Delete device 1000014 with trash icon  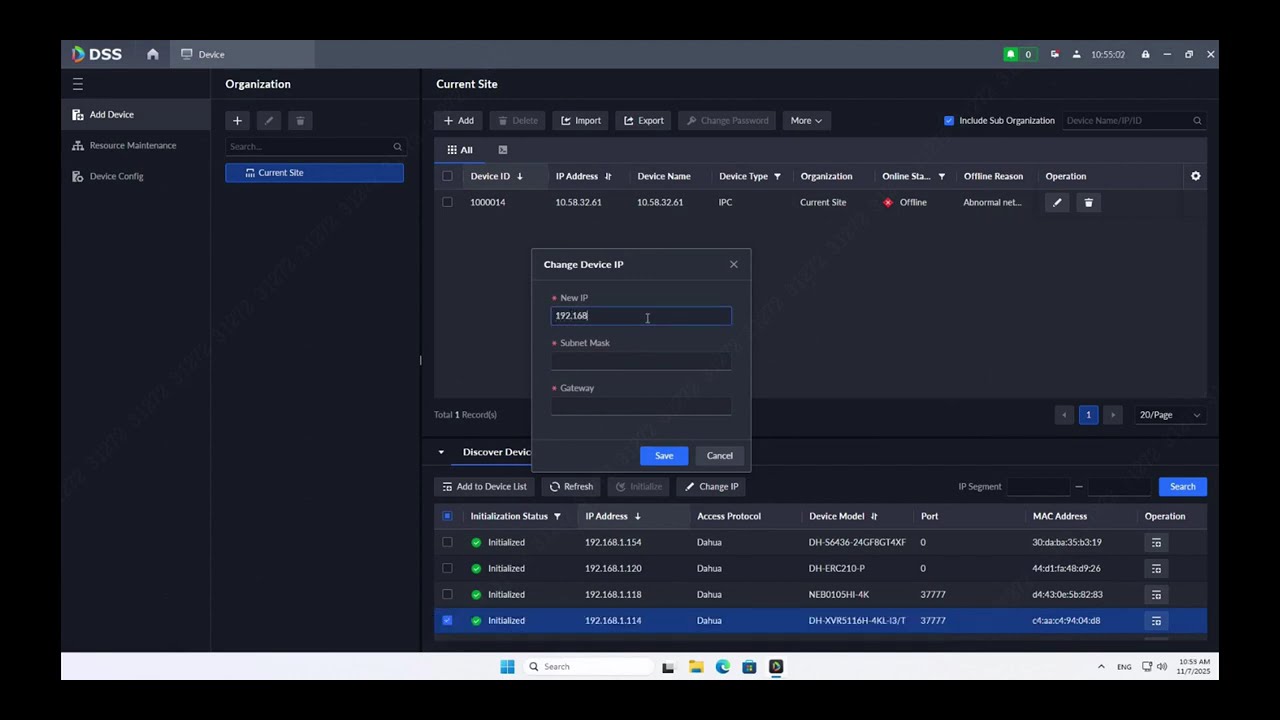pyautogui.click(x=1089, y=203)
